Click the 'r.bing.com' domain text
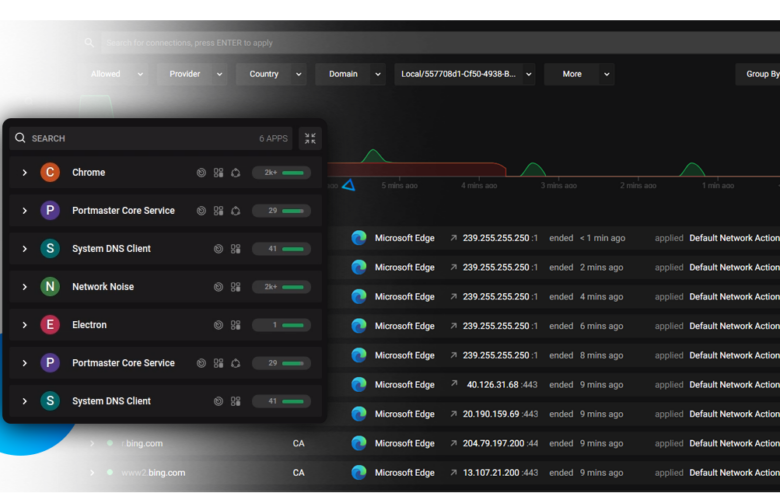 pyautogui.click(x=142, y=443)
